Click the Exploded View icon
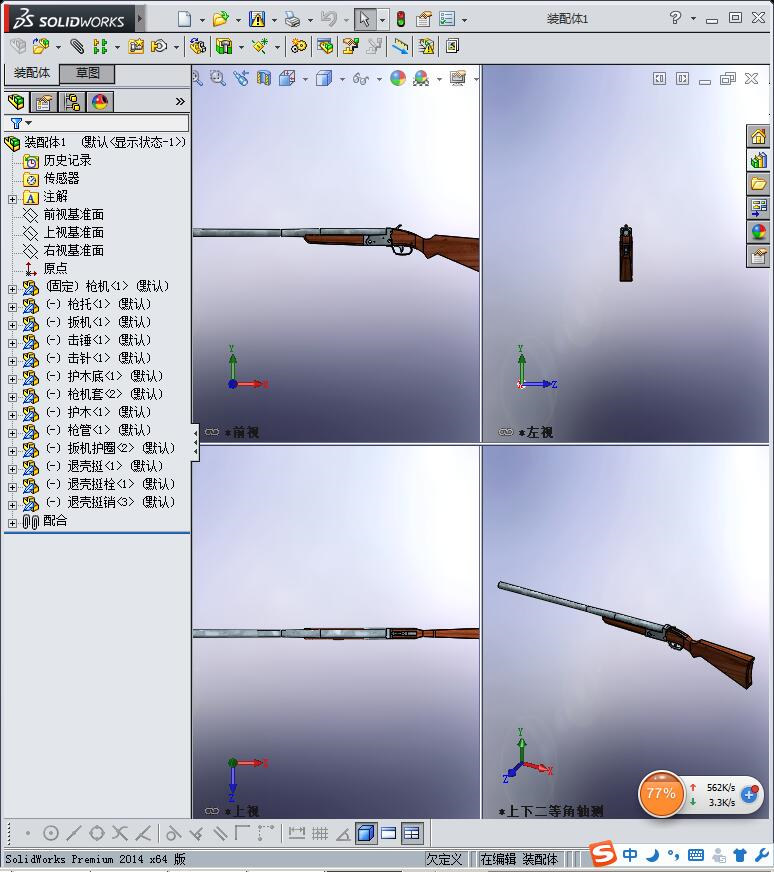The height and width of the screenshot is (872, 774). pos(350,46)
